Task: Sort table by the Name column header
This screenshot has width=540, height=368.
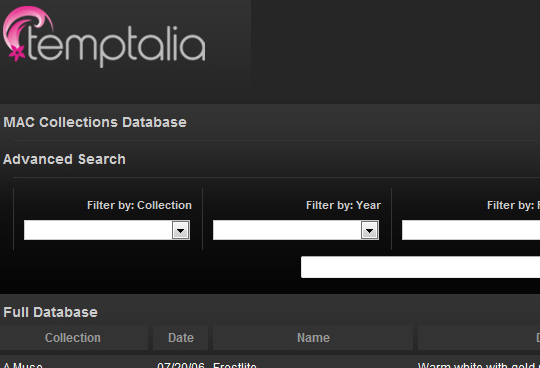Action: coord(313,338)
